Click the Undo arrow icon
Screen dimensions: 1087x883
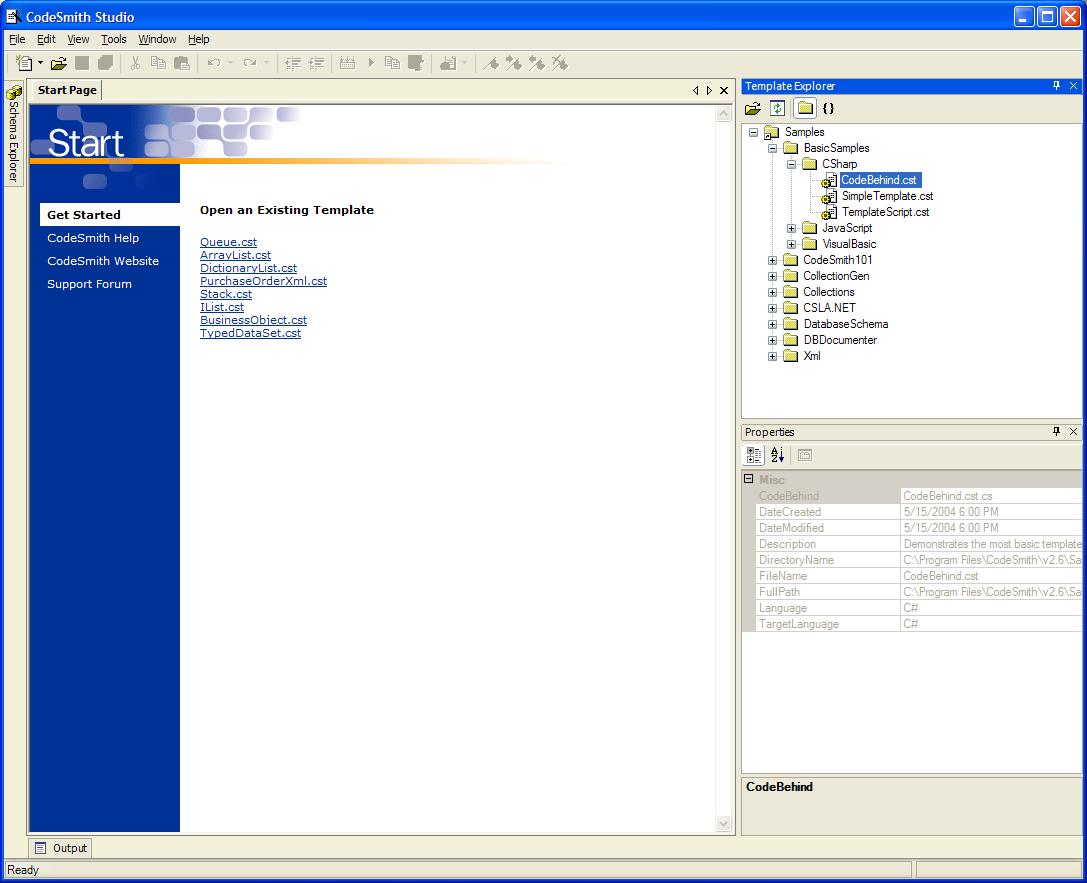(x=214, y=64)
